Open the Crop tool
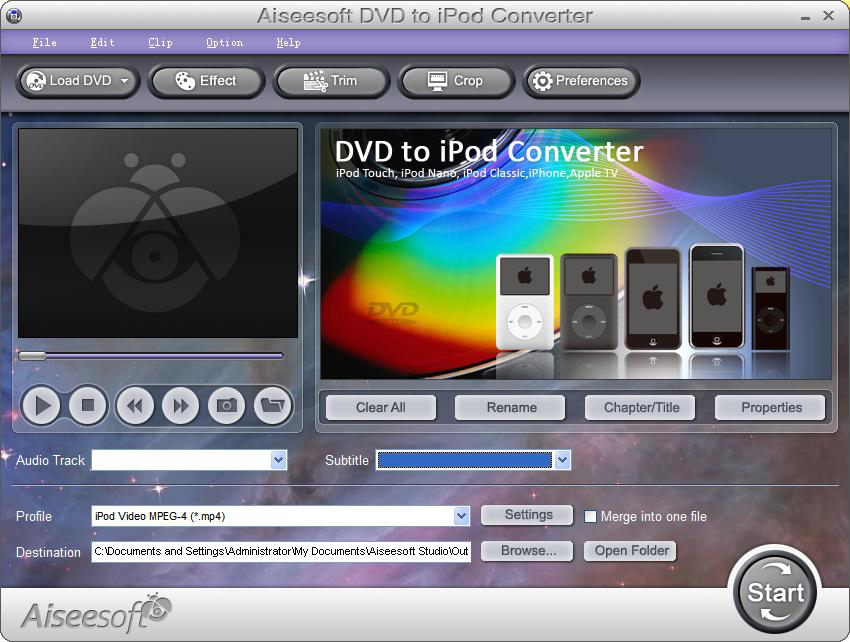850x642 pixels. pos(455,81)
